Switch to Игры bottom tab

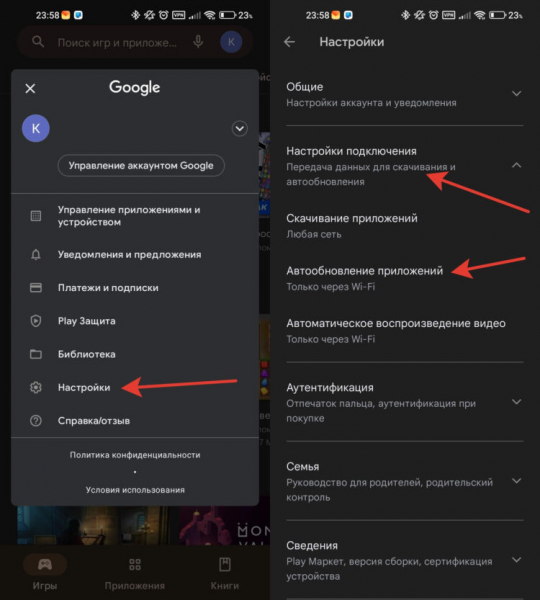click(45, 574)
